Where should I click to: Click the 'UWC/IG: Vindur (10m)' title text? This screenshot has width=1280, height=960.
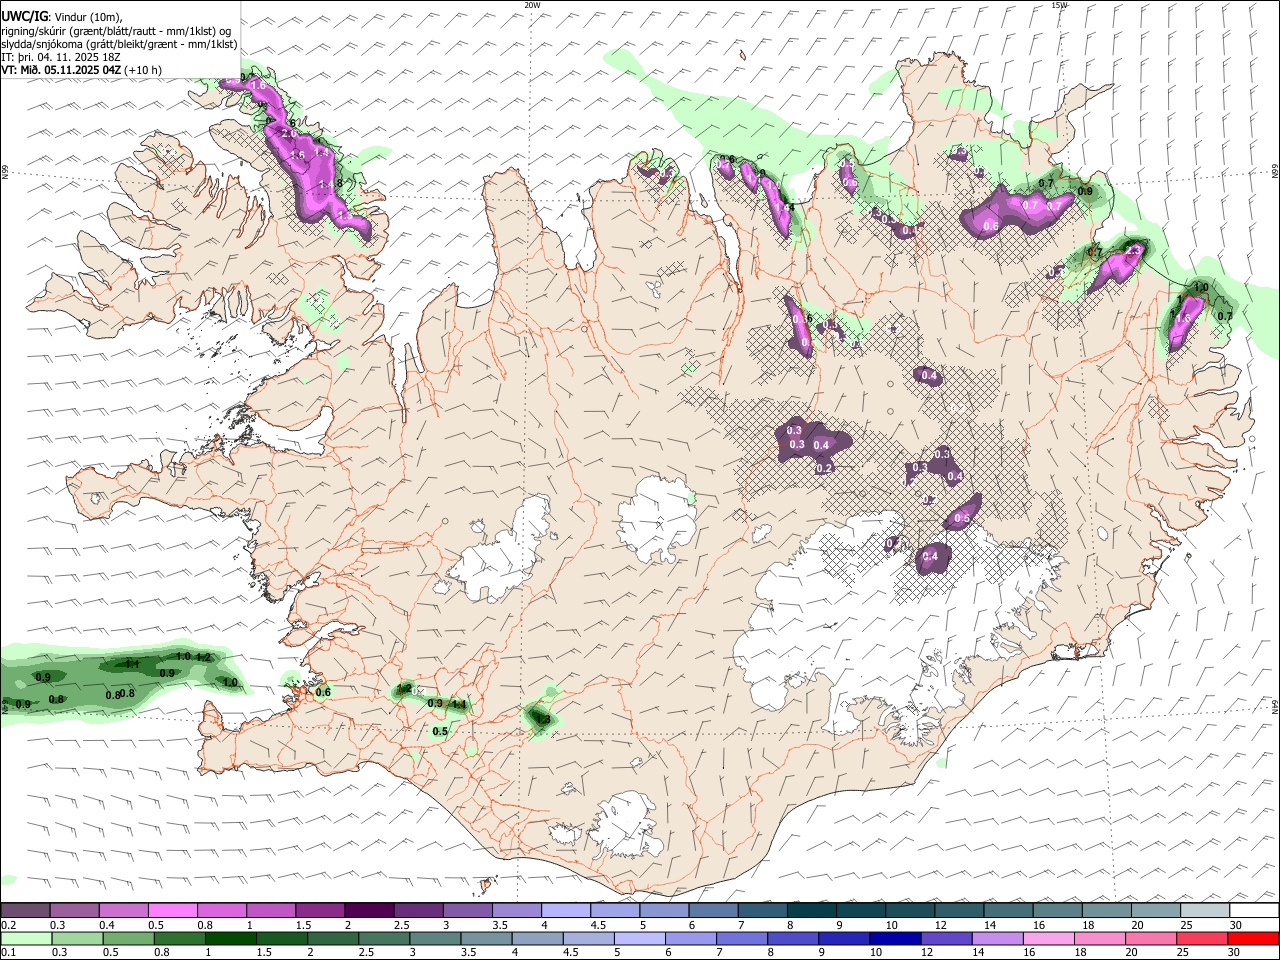click(62, 16)
